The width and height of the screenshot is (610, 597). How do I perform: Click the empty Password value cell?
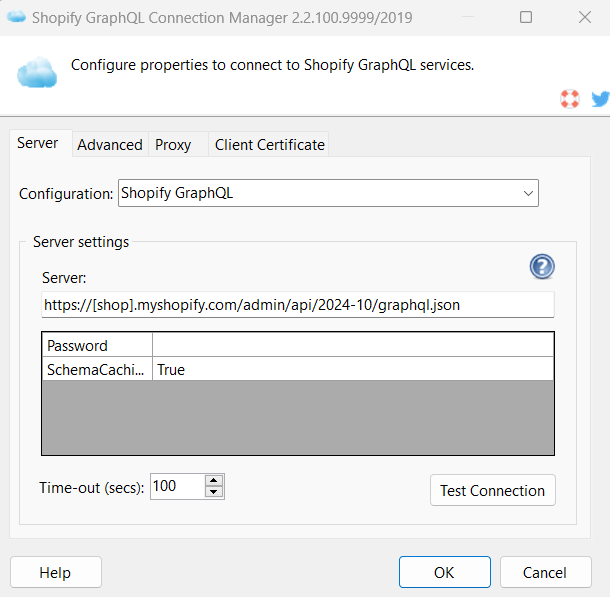pos(353,345)
